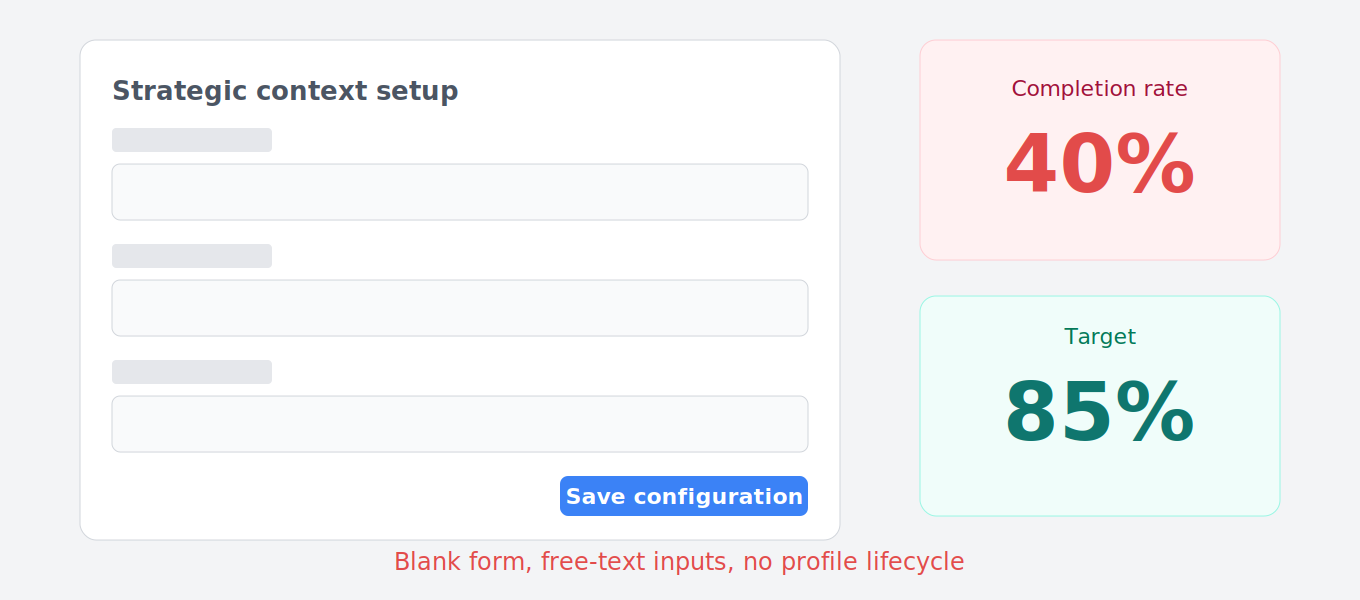This screenshot has height=600, width=1360.
Task: Click the word Strategic in the heading
Action: (165, 91)
